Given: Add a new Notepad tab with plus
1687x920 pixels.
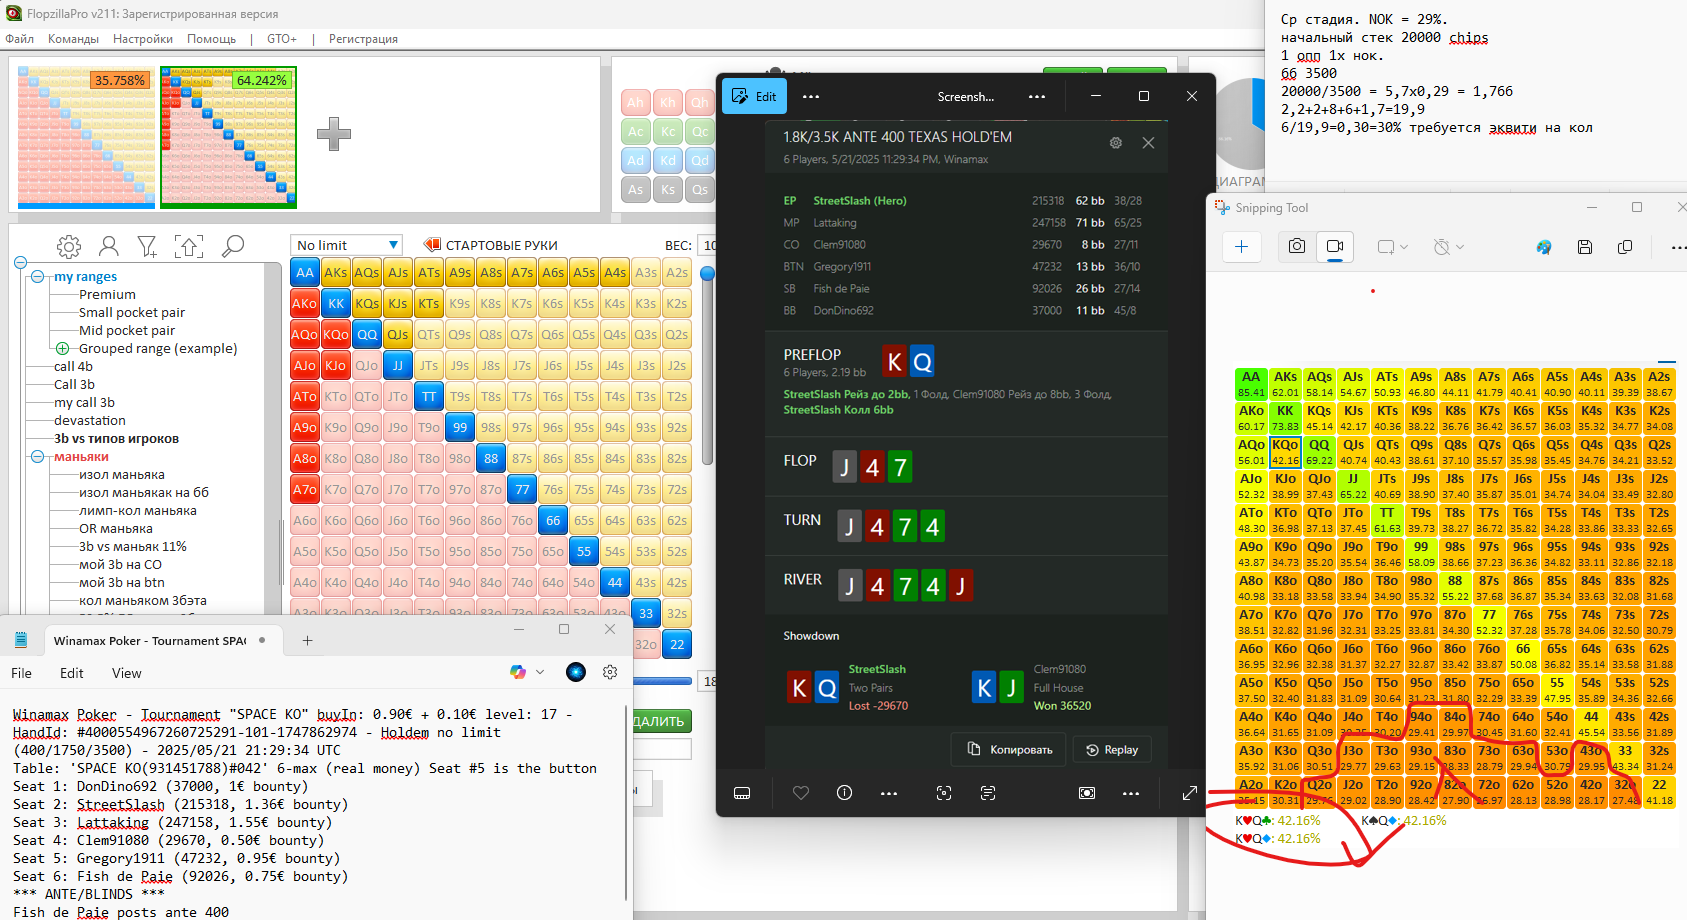Looking at the screenshot, I should pyautogui.click(x=307, y=640).
